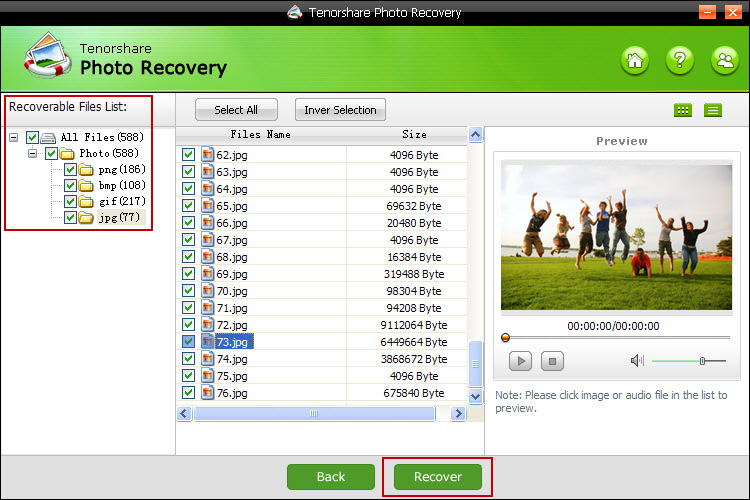Click the green Recover button
The image size is (750, 500).
tap(435, 476)
